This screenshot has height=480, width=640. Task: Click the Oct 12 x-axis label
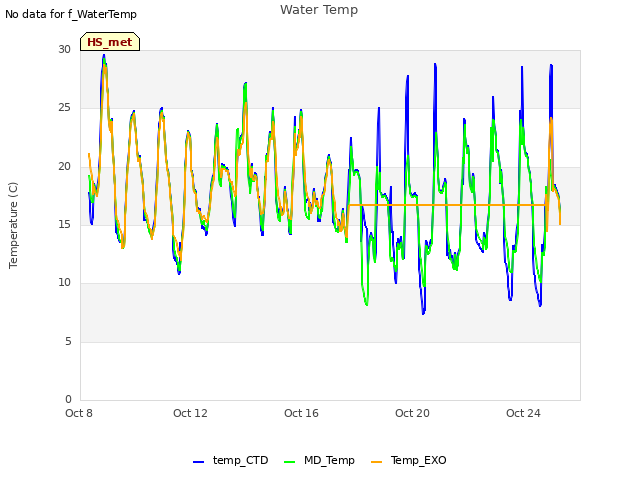[190, 413]
